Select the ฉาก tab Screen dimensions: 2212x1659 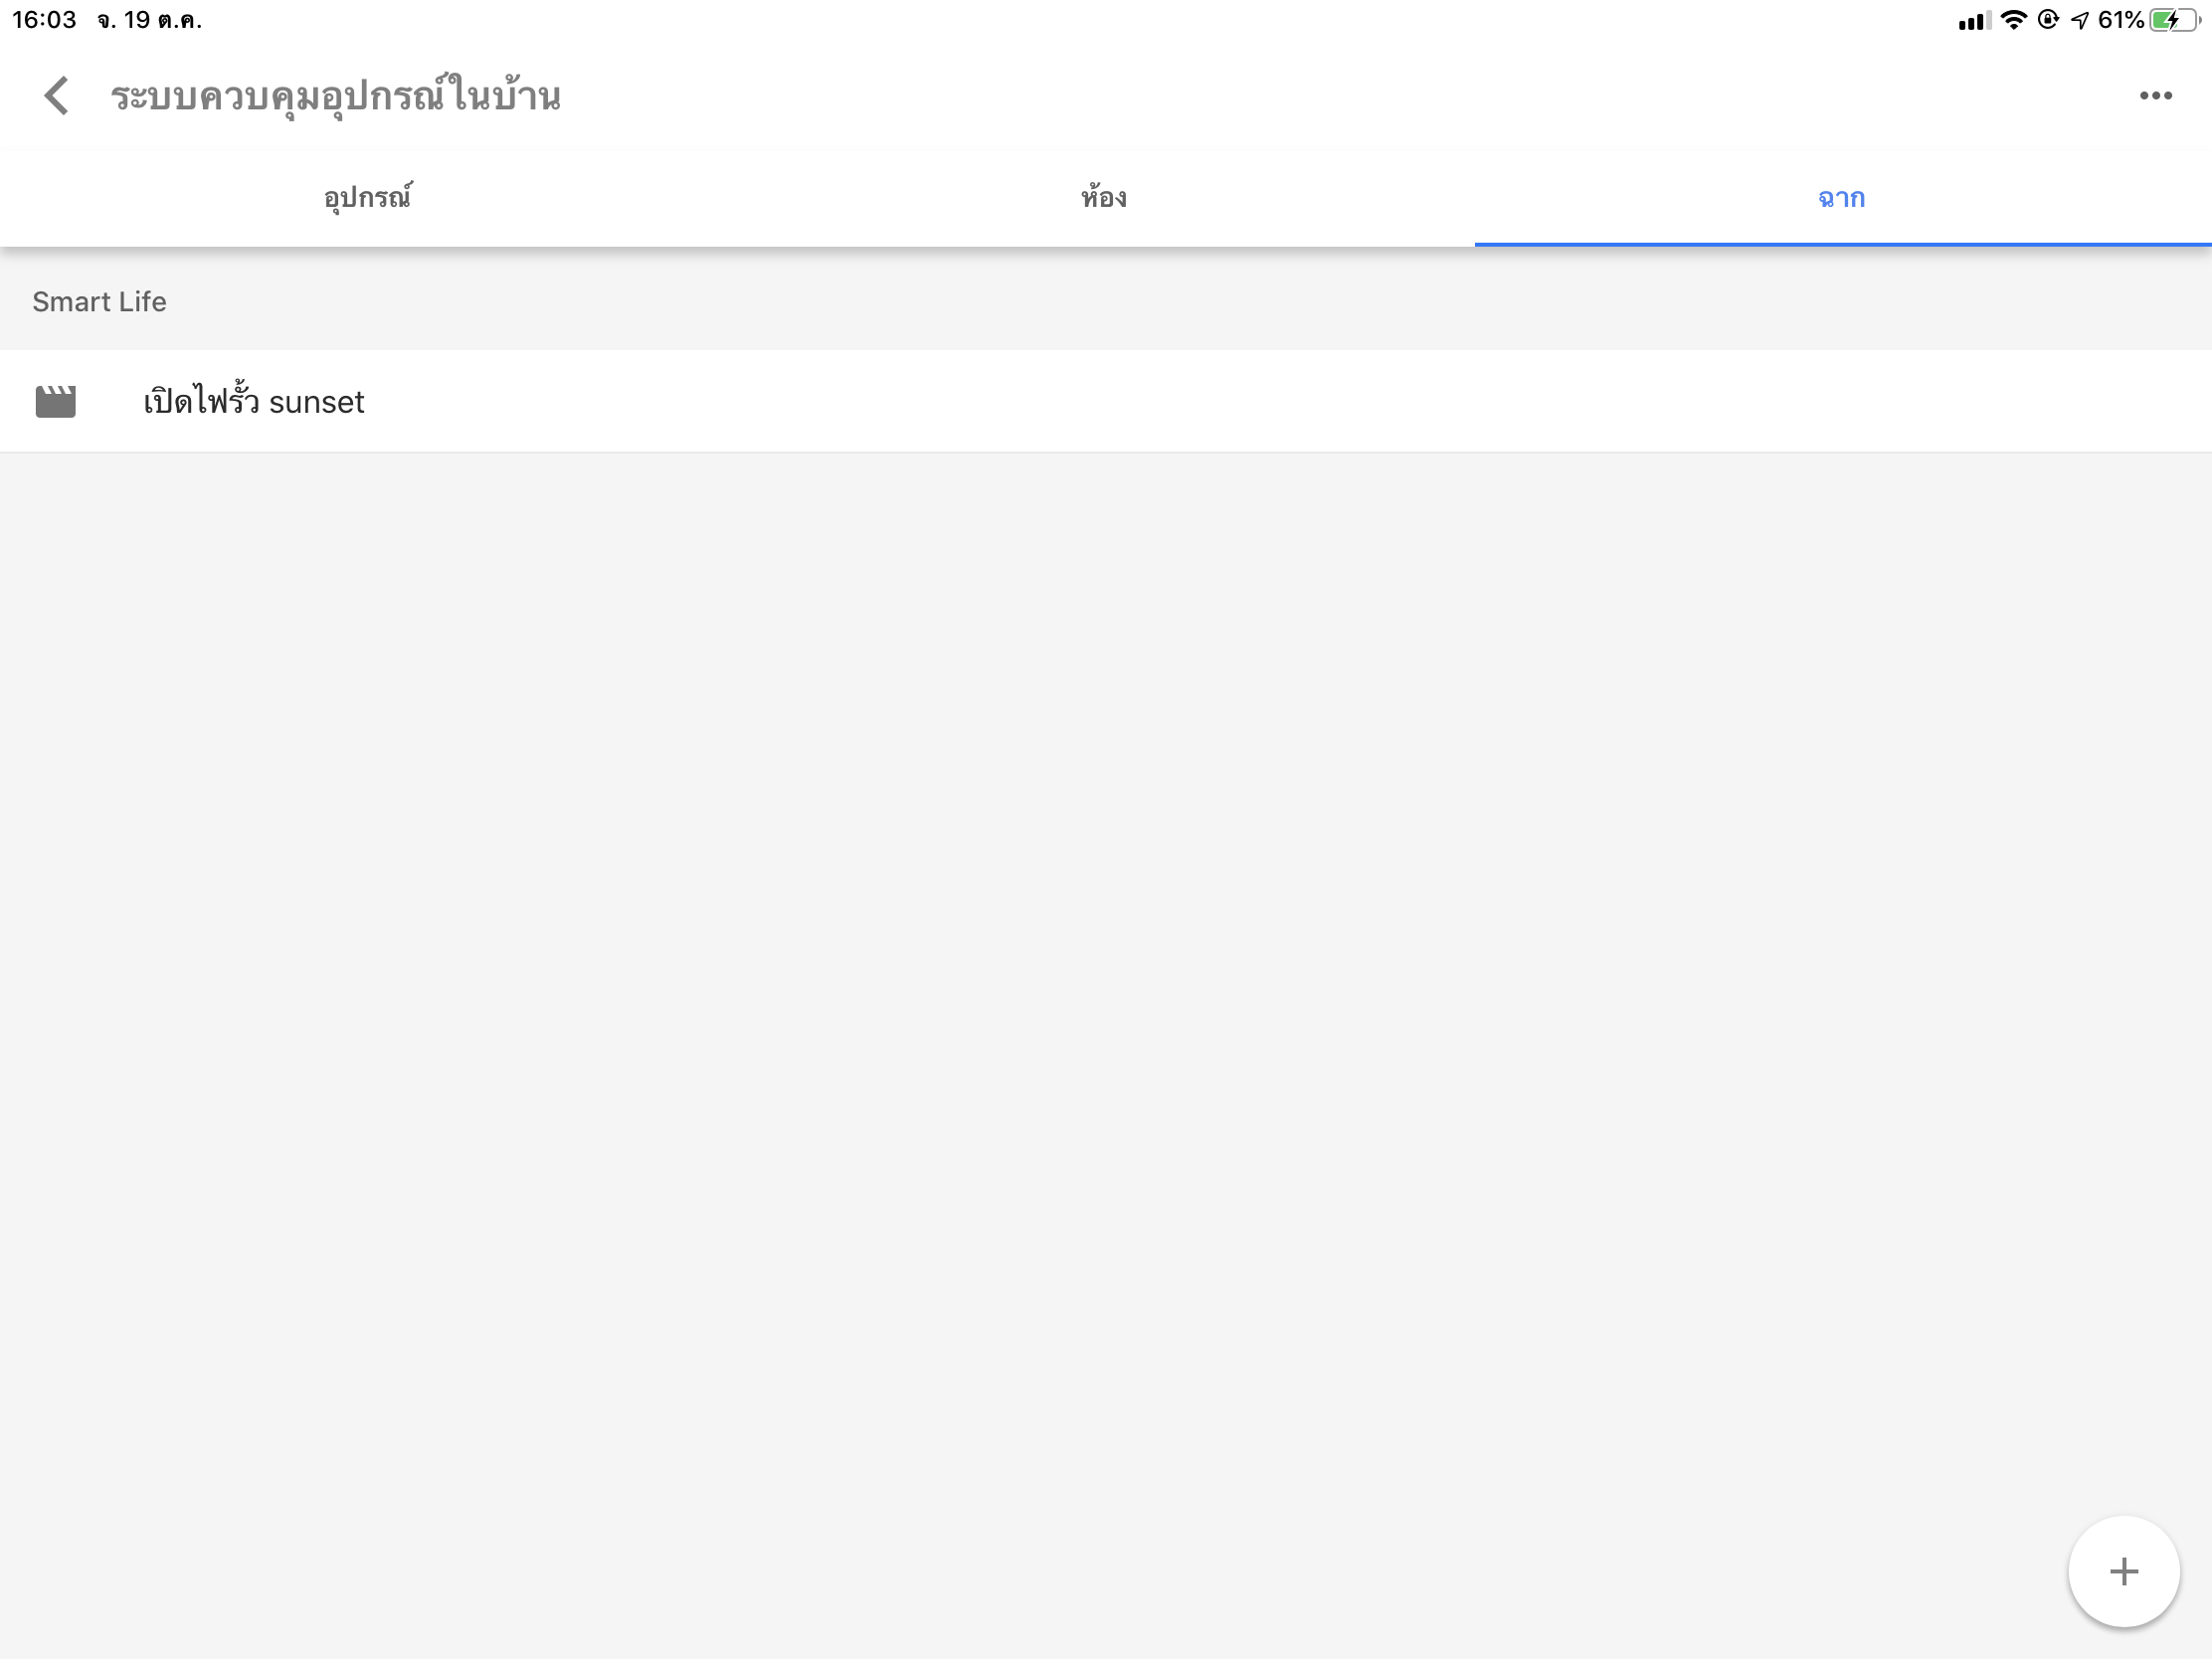[x=1841, y=198]
